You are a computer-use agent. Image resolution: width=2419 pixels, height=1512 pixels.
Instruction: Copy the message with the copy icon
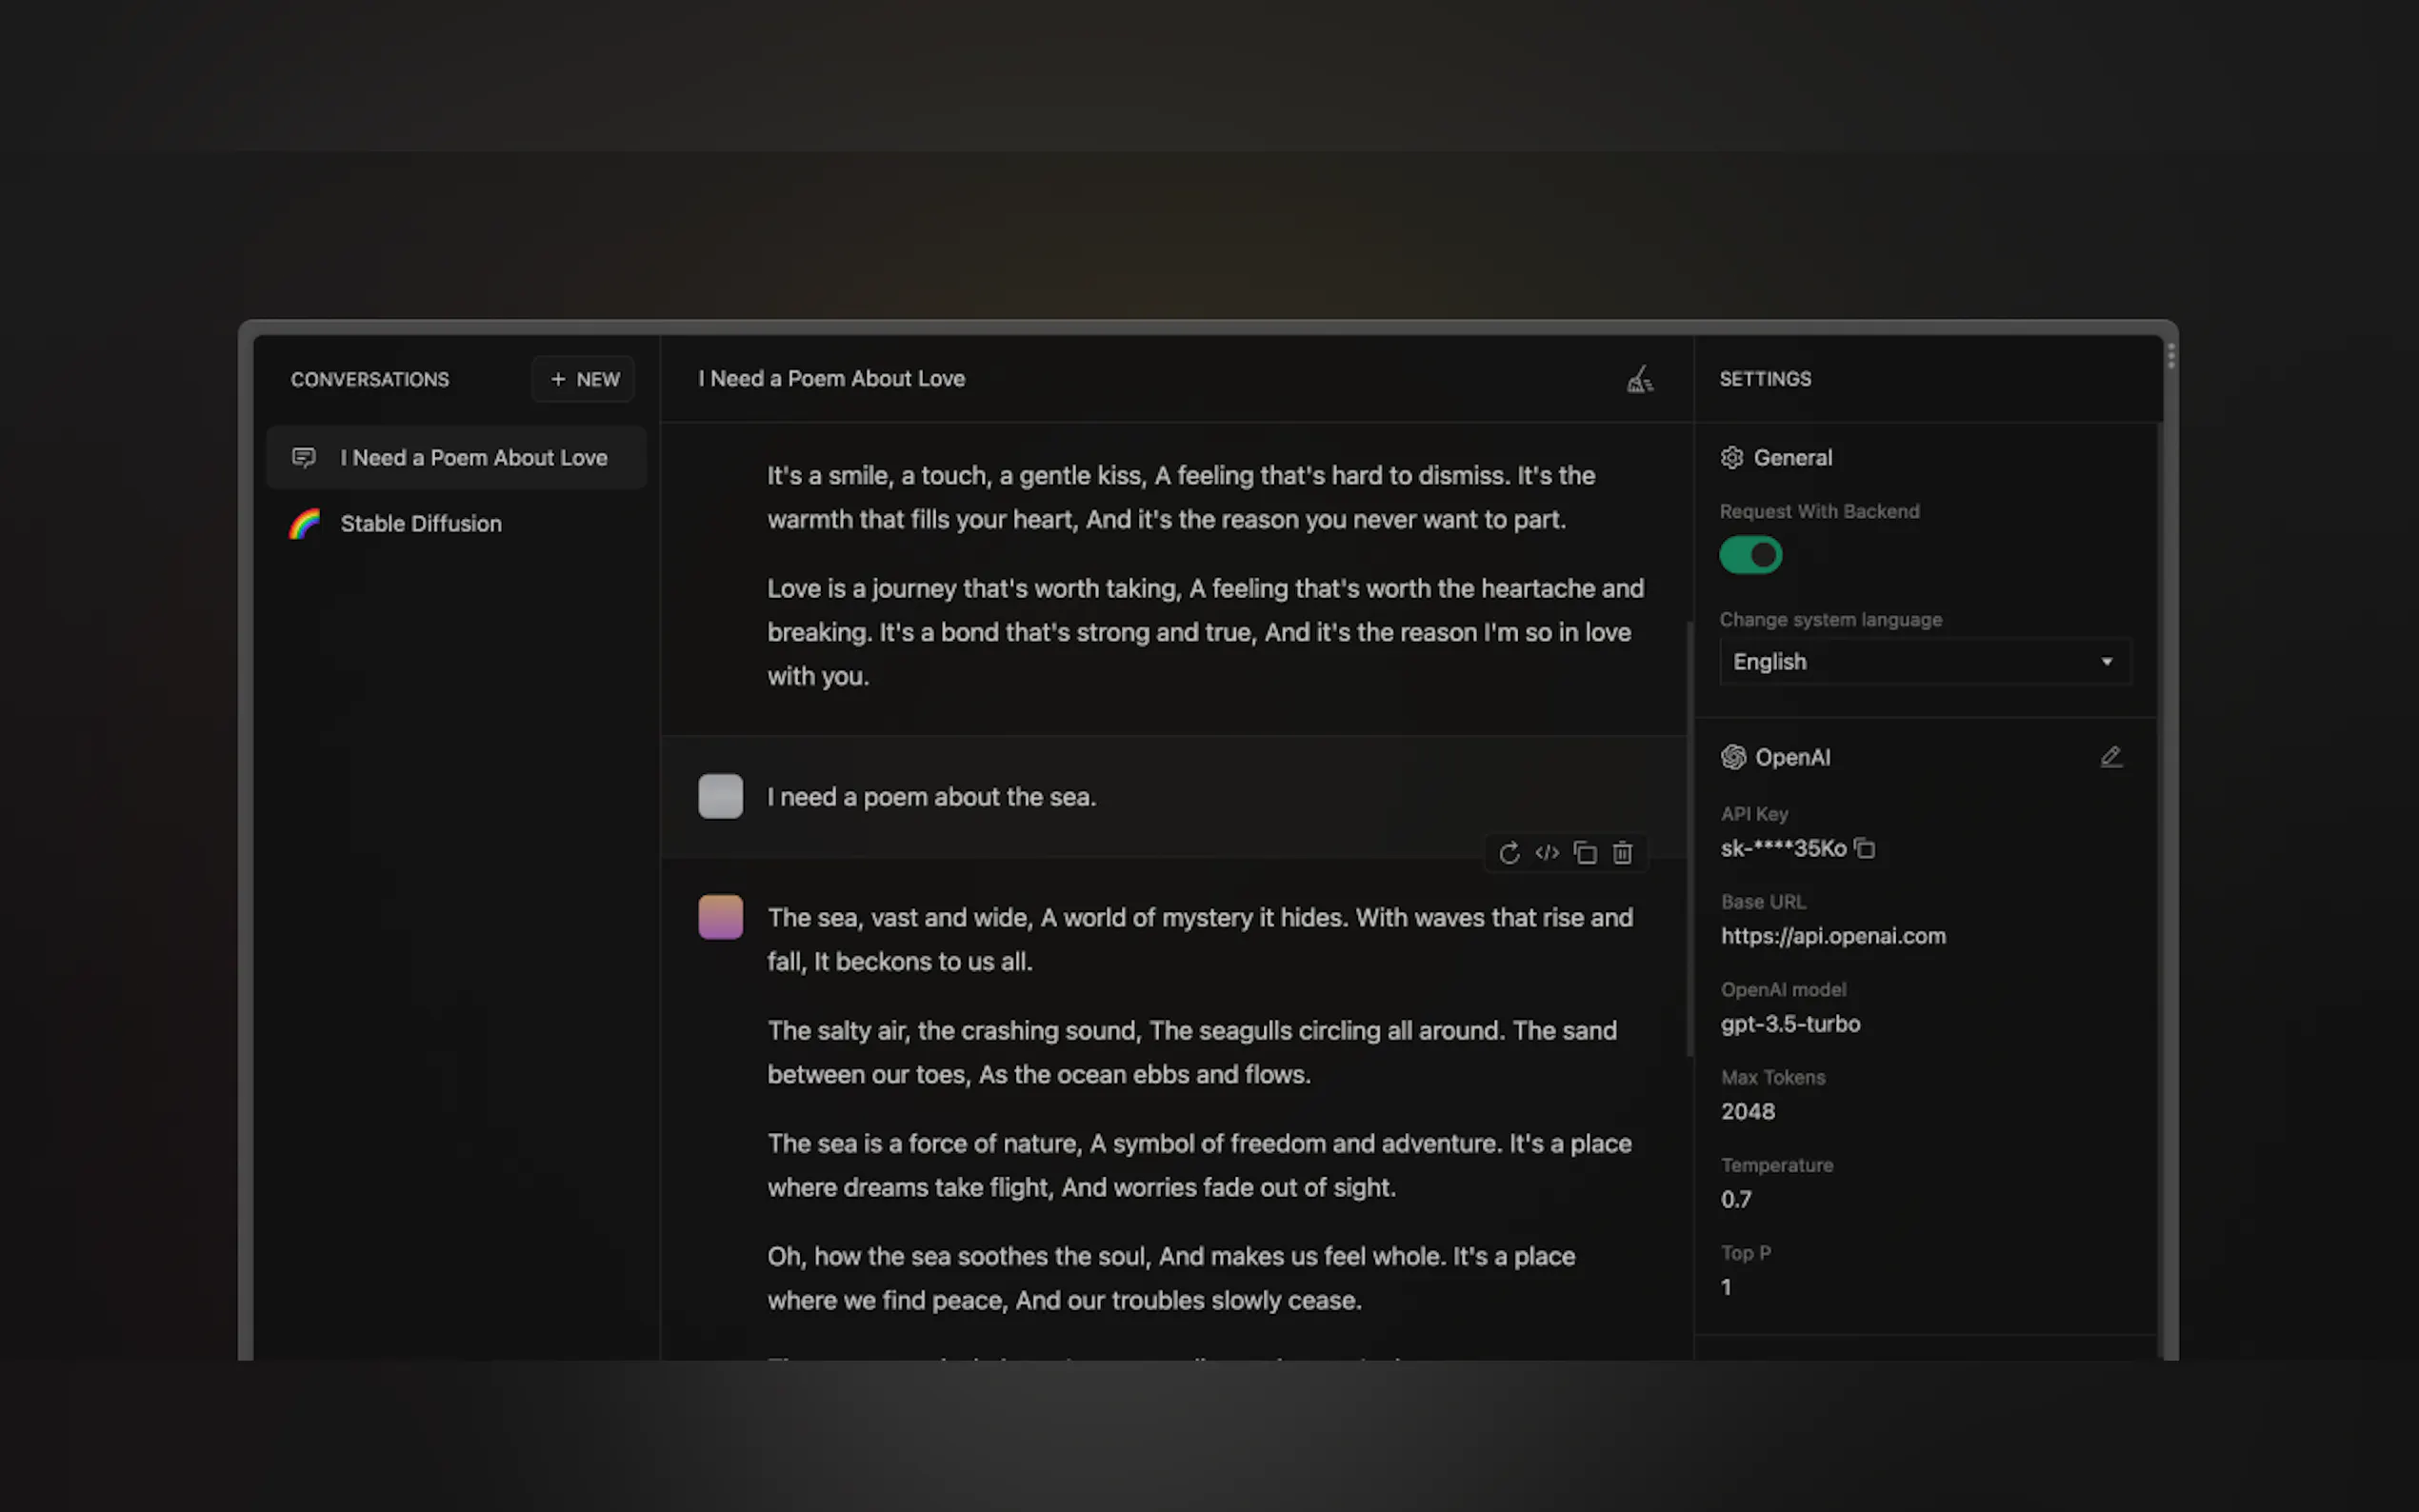(1585, 853)
